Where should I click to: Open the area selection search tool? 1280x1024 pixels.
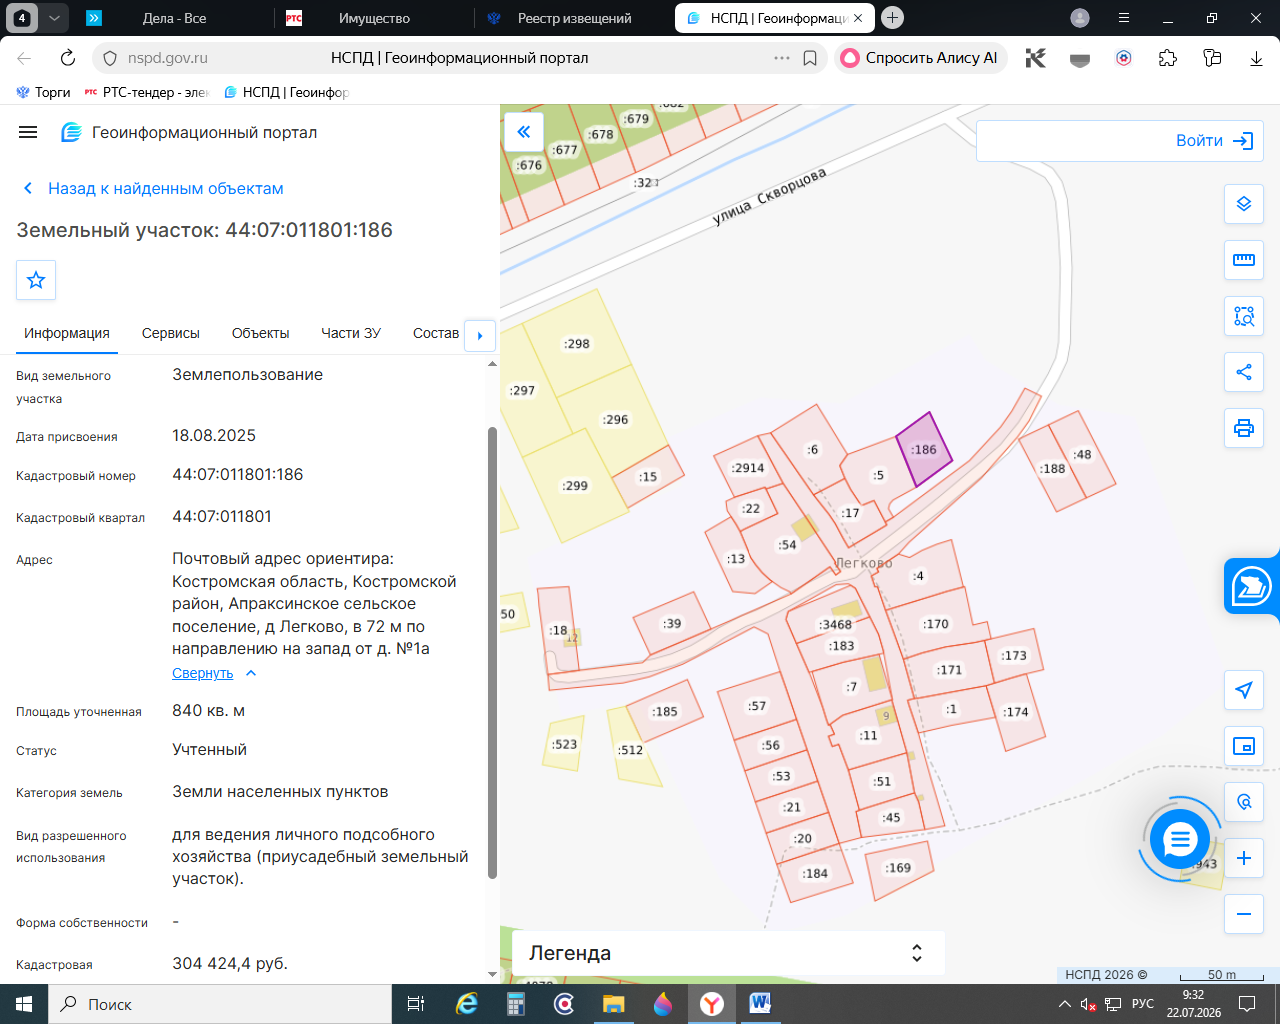pyautogui.click(x=1244, y=316)
